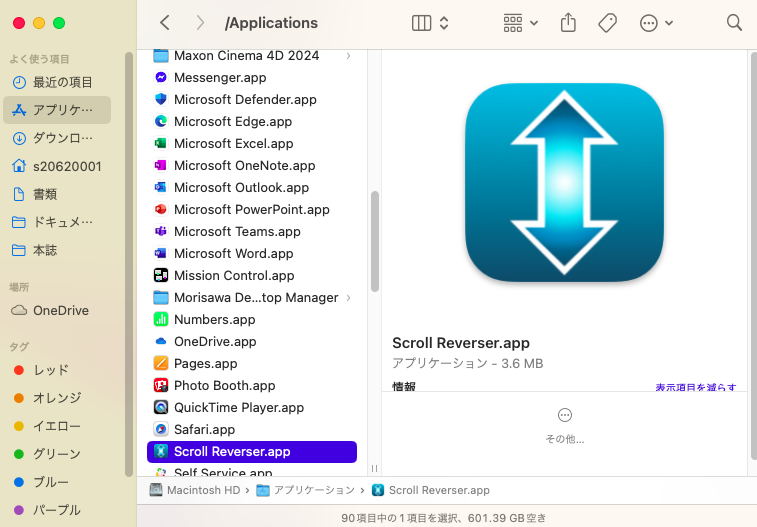Select アプリケーション sidebar item
757x527 pixels.
pos(57,110)
